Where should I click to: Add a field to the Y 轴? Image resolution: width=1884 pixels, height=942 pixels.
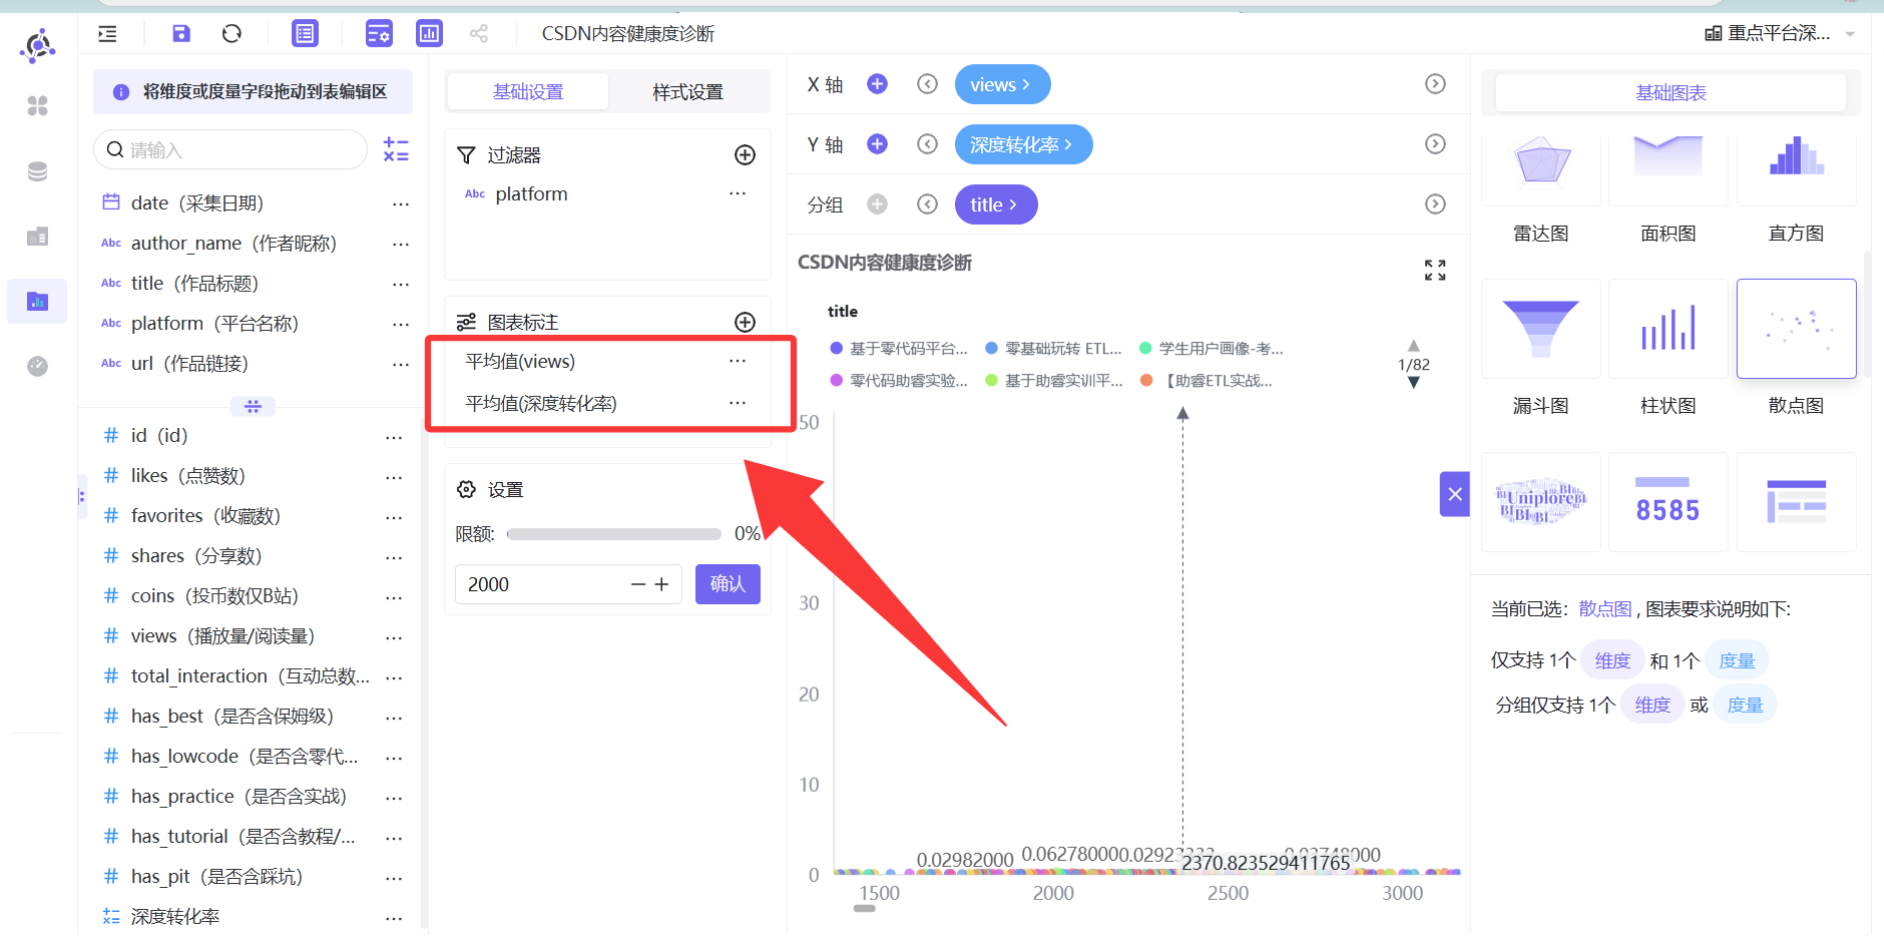pyautogui.click(x=877, y=144)
